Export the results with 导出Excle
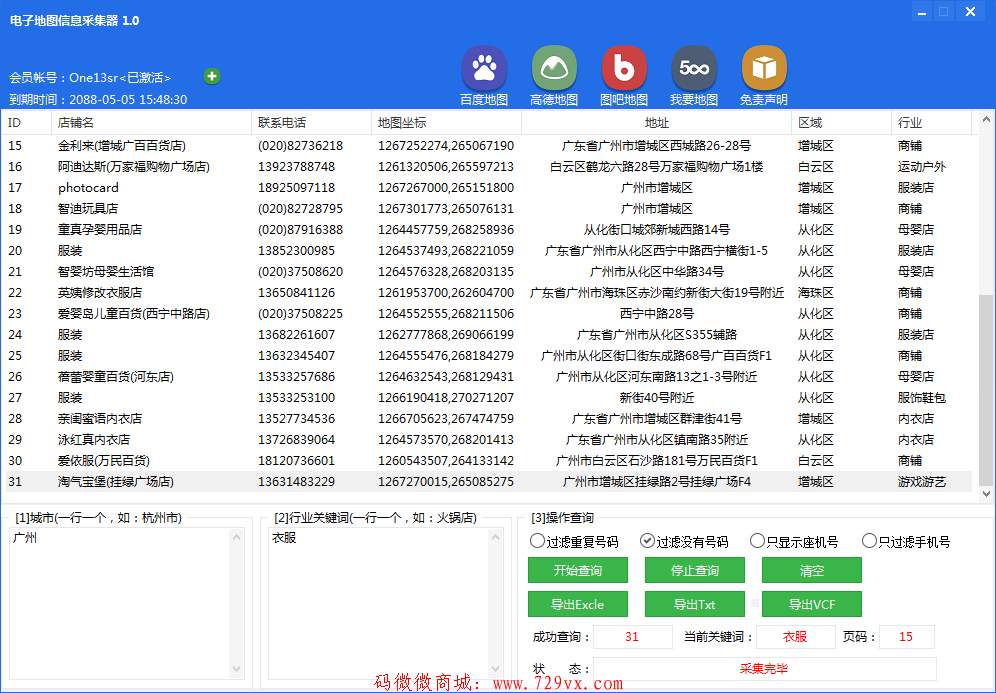The width and height of the screenshot is (996, 693). pos(578,604)
